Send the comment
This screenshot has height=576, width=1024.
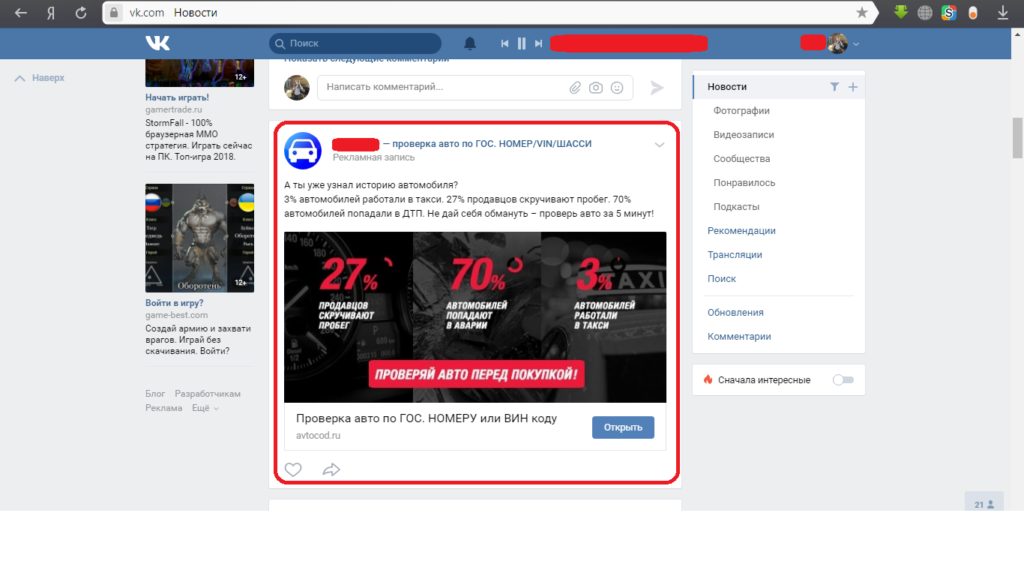click(657, 88)
